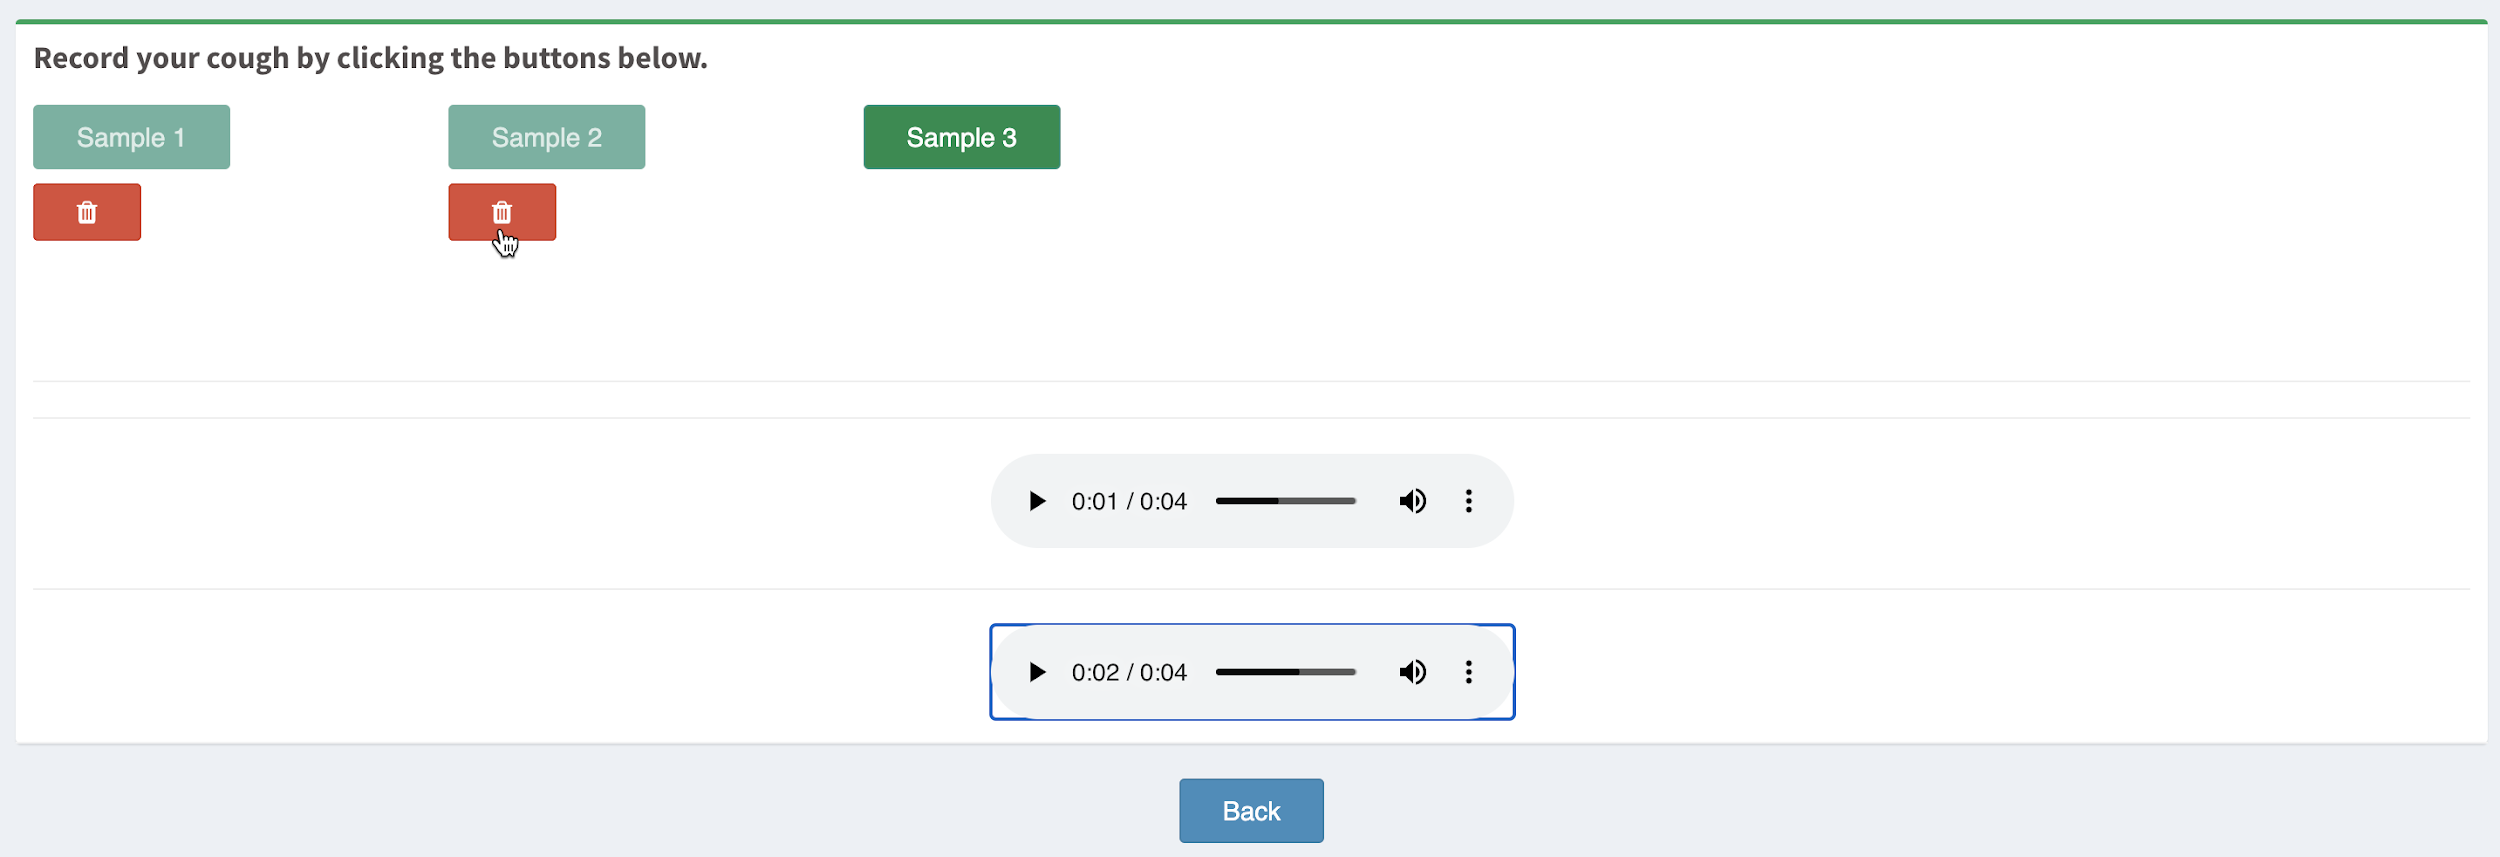Go back using the Back button
This screenshot has width=2500, height=857.
click(1250, 811)
